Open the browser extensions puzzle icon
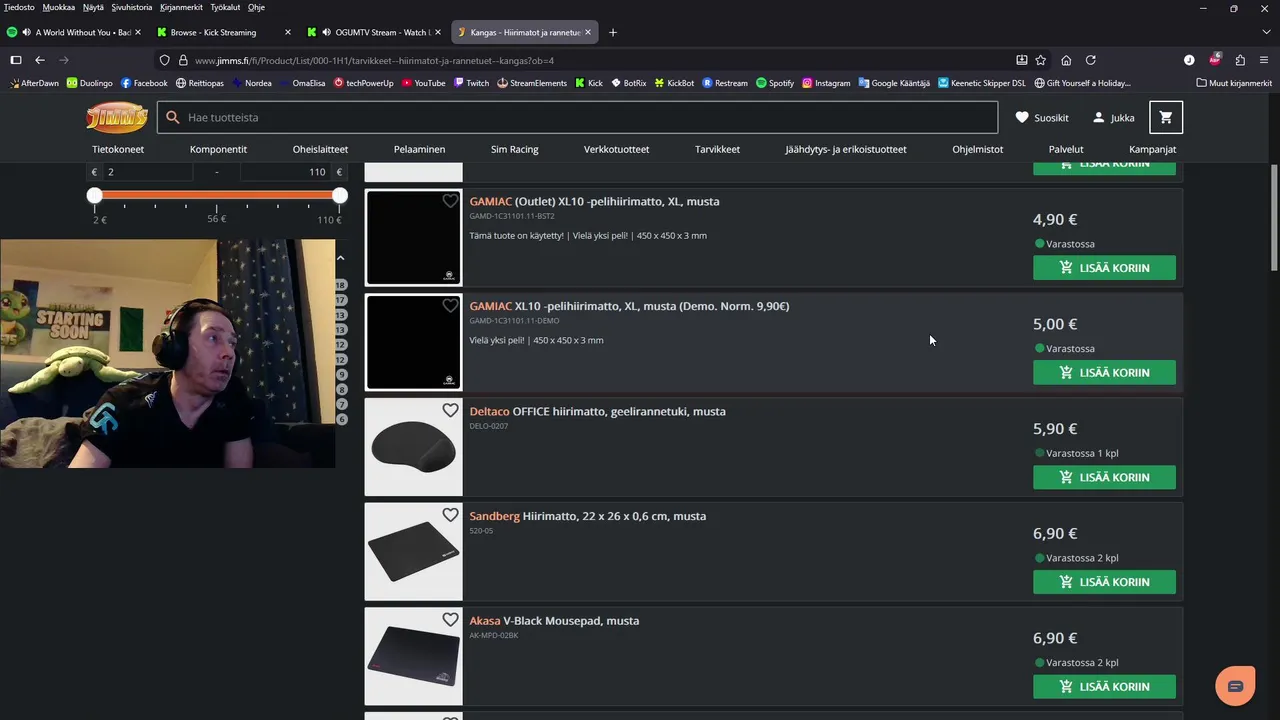Screen dimensions: 1280x720 pyautogui.click(x=1240, y=60)
